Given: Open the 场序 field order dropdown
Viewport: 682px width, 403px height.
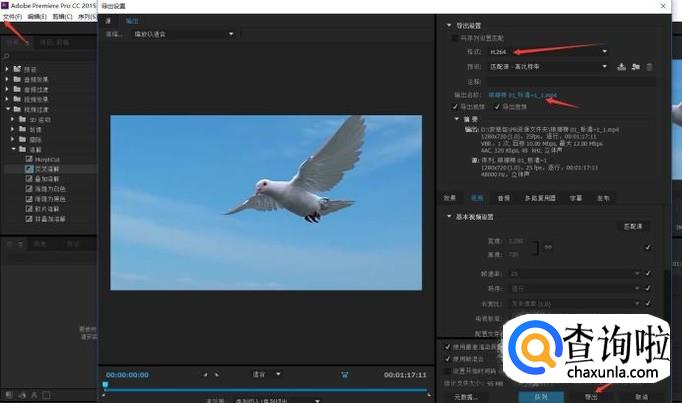Looking at the screenshot, I should pyautogui.click(x=575, y=288).
